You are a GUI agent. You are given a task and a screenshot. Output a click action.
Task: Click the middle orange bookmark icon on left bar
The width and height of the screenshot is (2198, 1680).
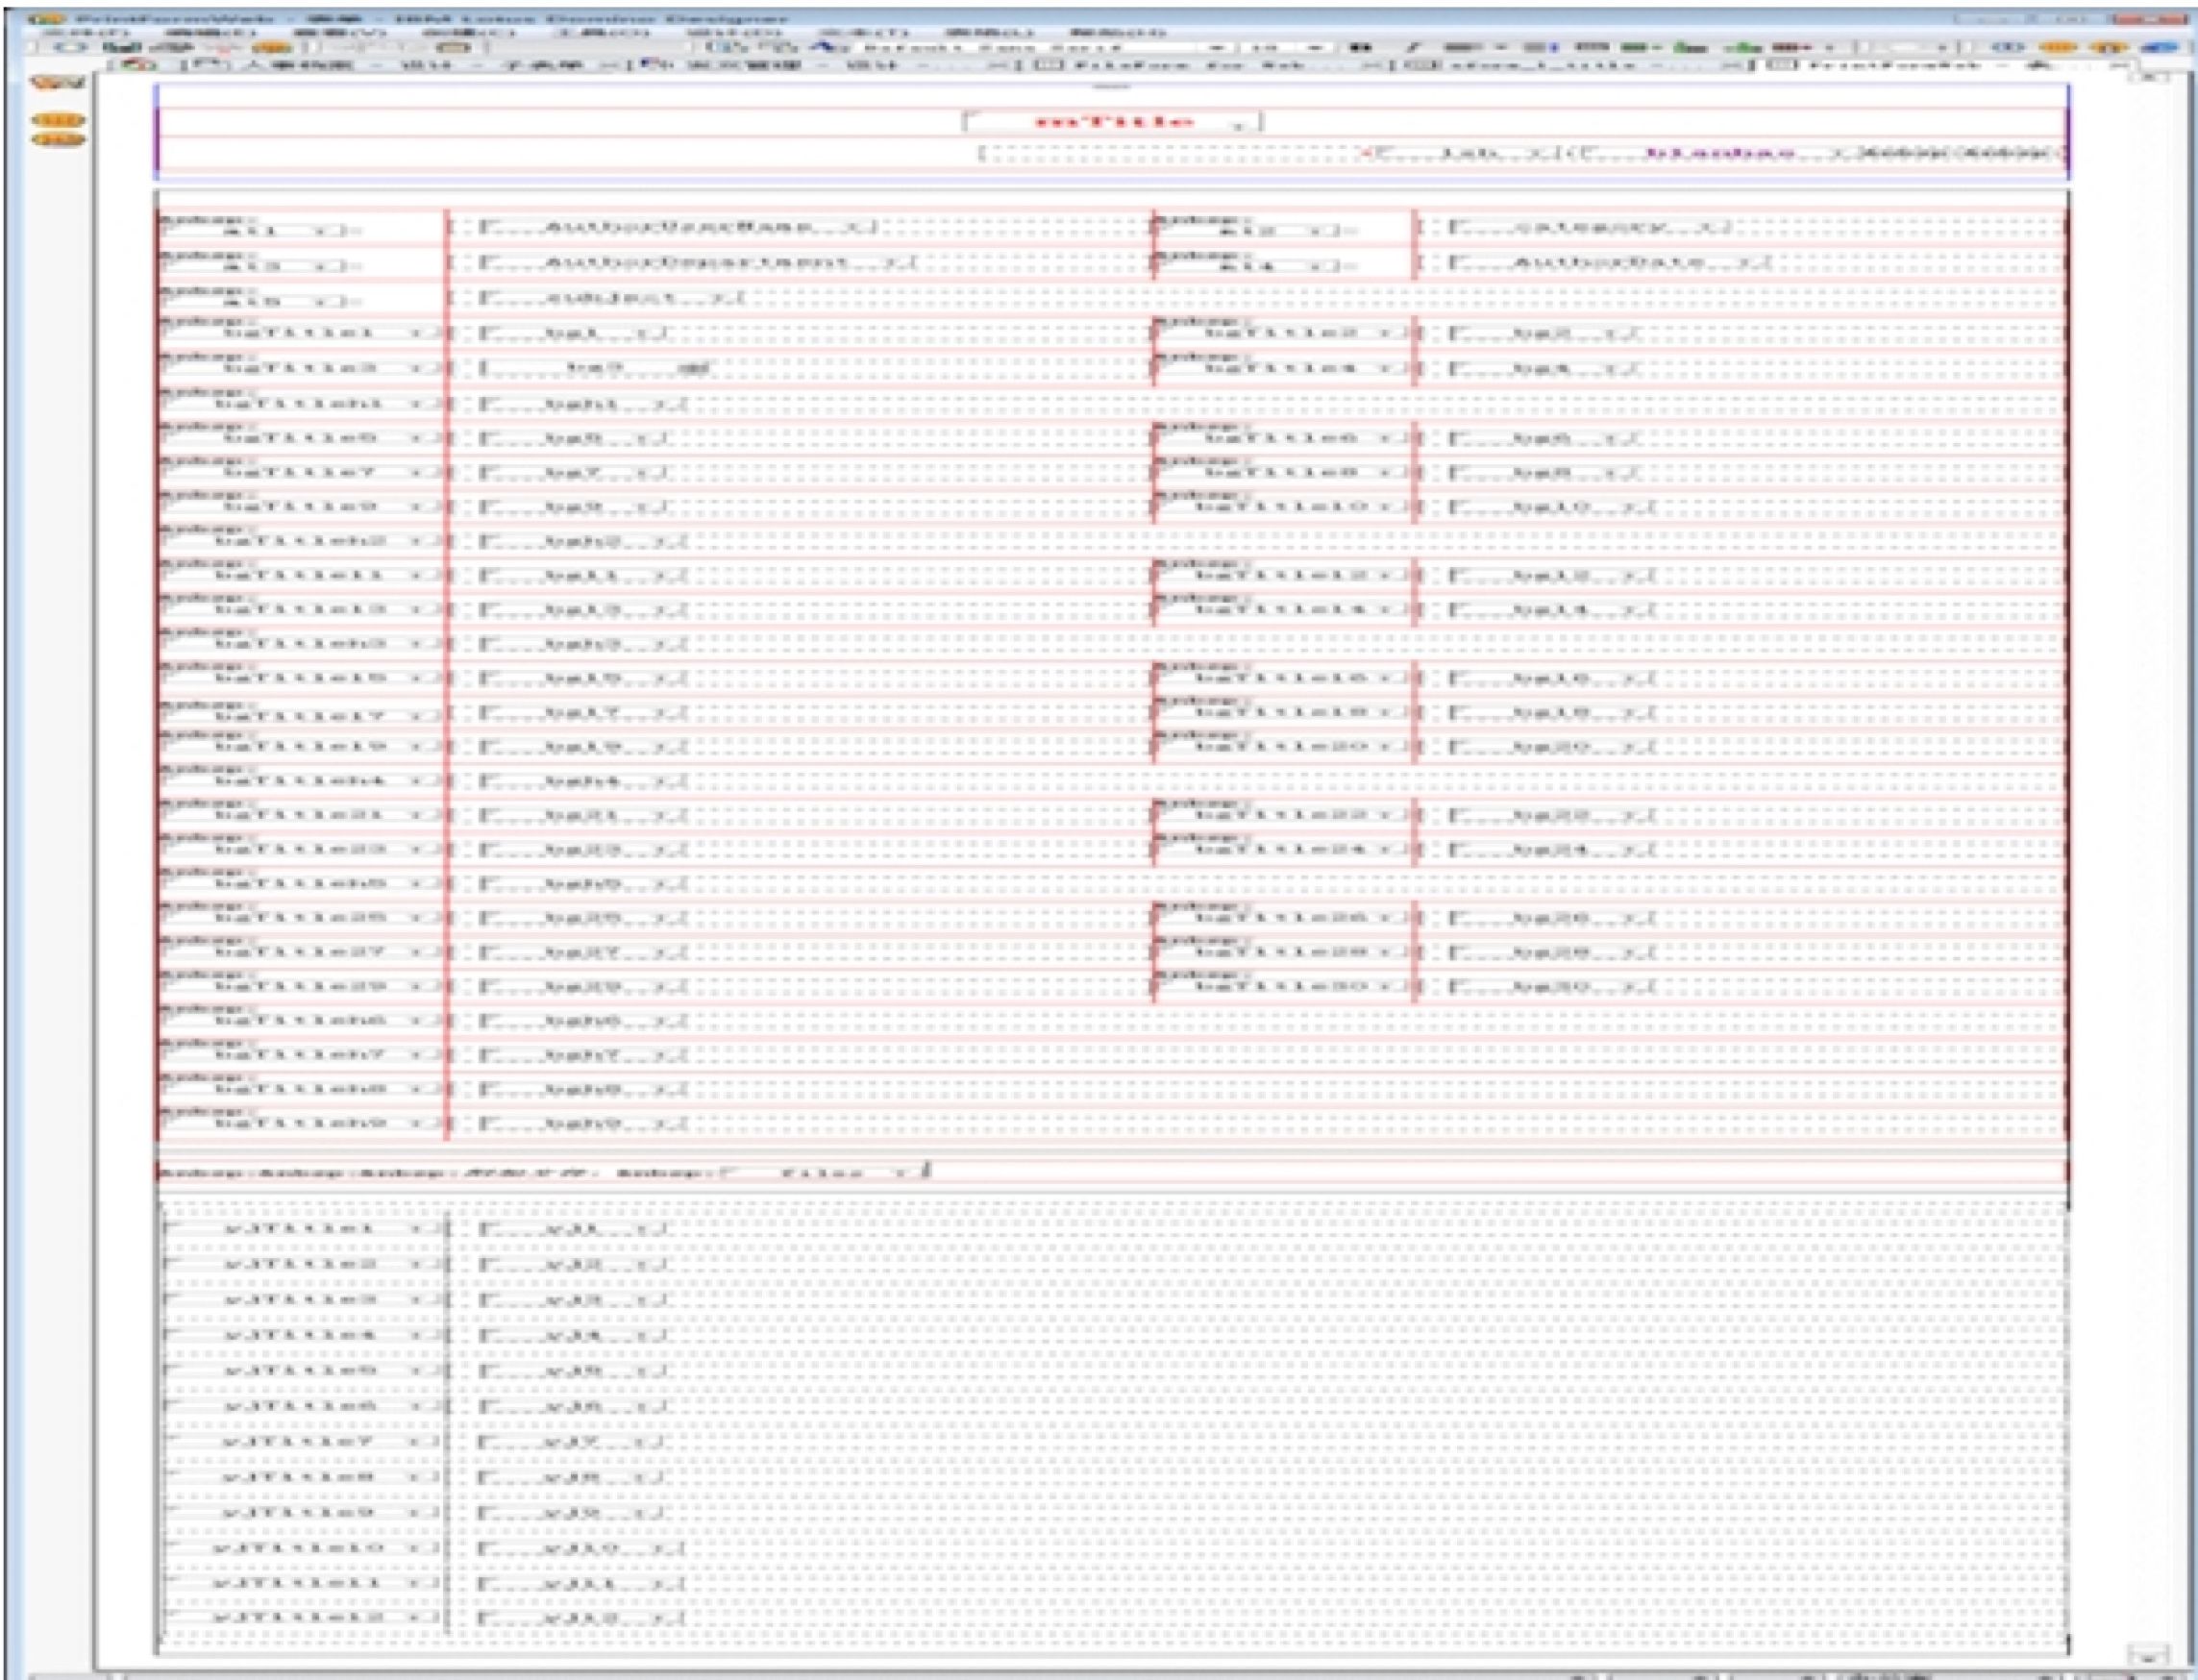pos(58,120)
